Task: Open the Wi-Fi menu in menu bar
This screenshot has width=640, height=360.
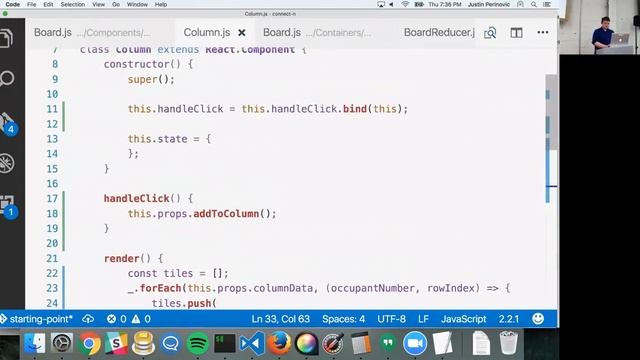Action: [405, 4]
